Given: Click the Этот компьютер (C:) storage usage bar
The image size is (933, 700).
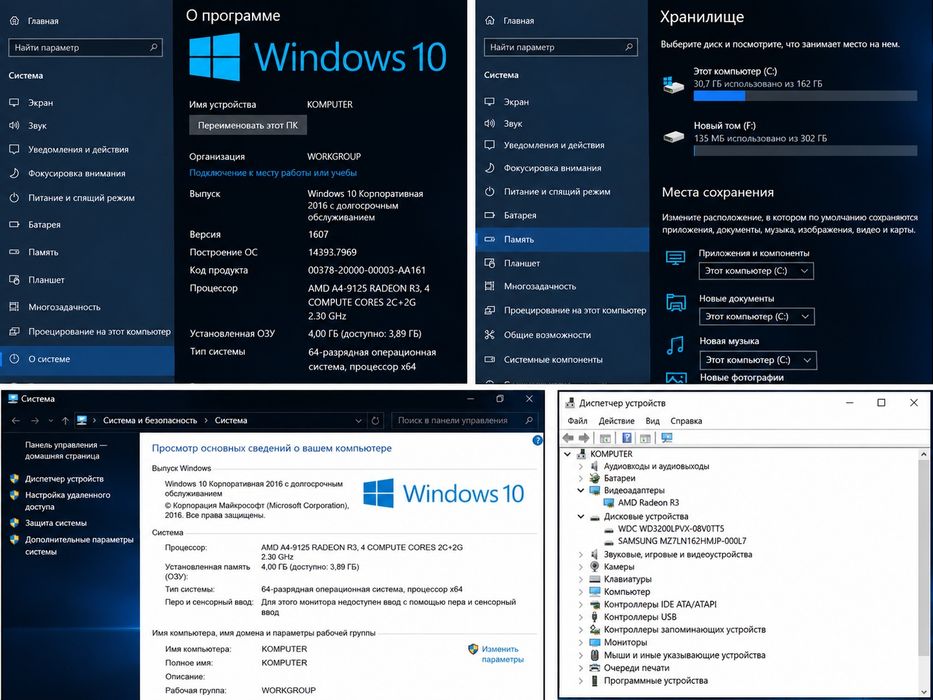Looking at the screenshot, I should 805,96.
